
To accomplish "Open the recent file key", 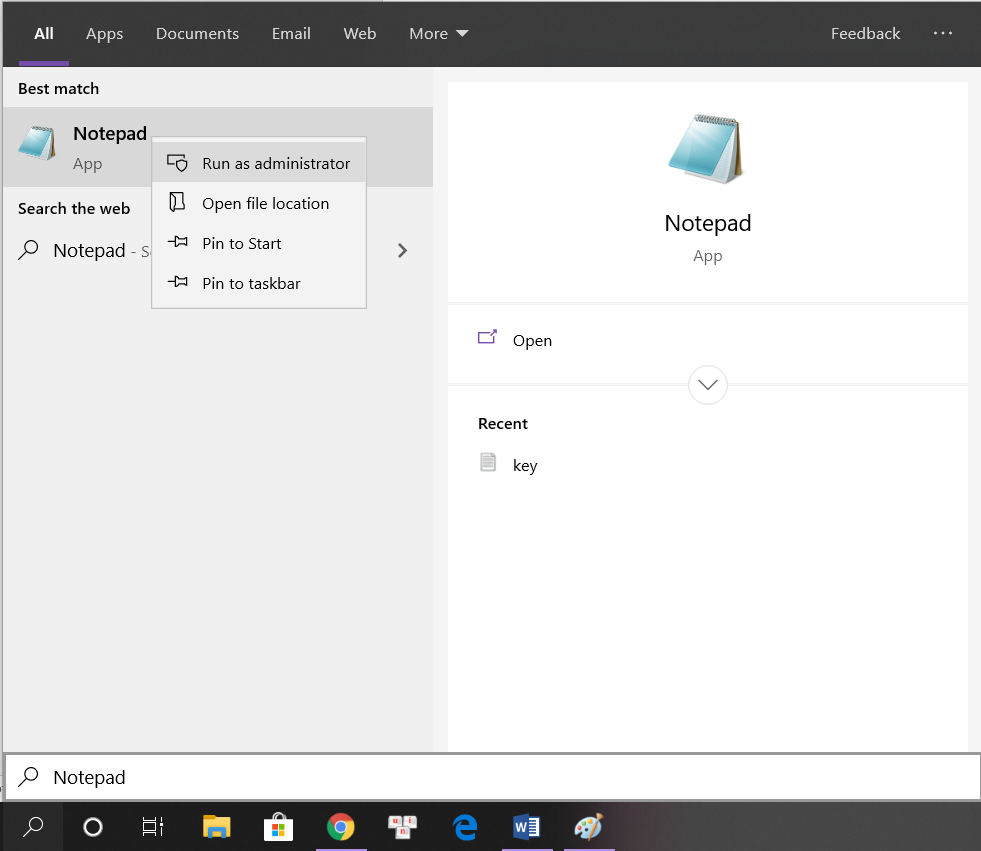I will coord(525,466).
